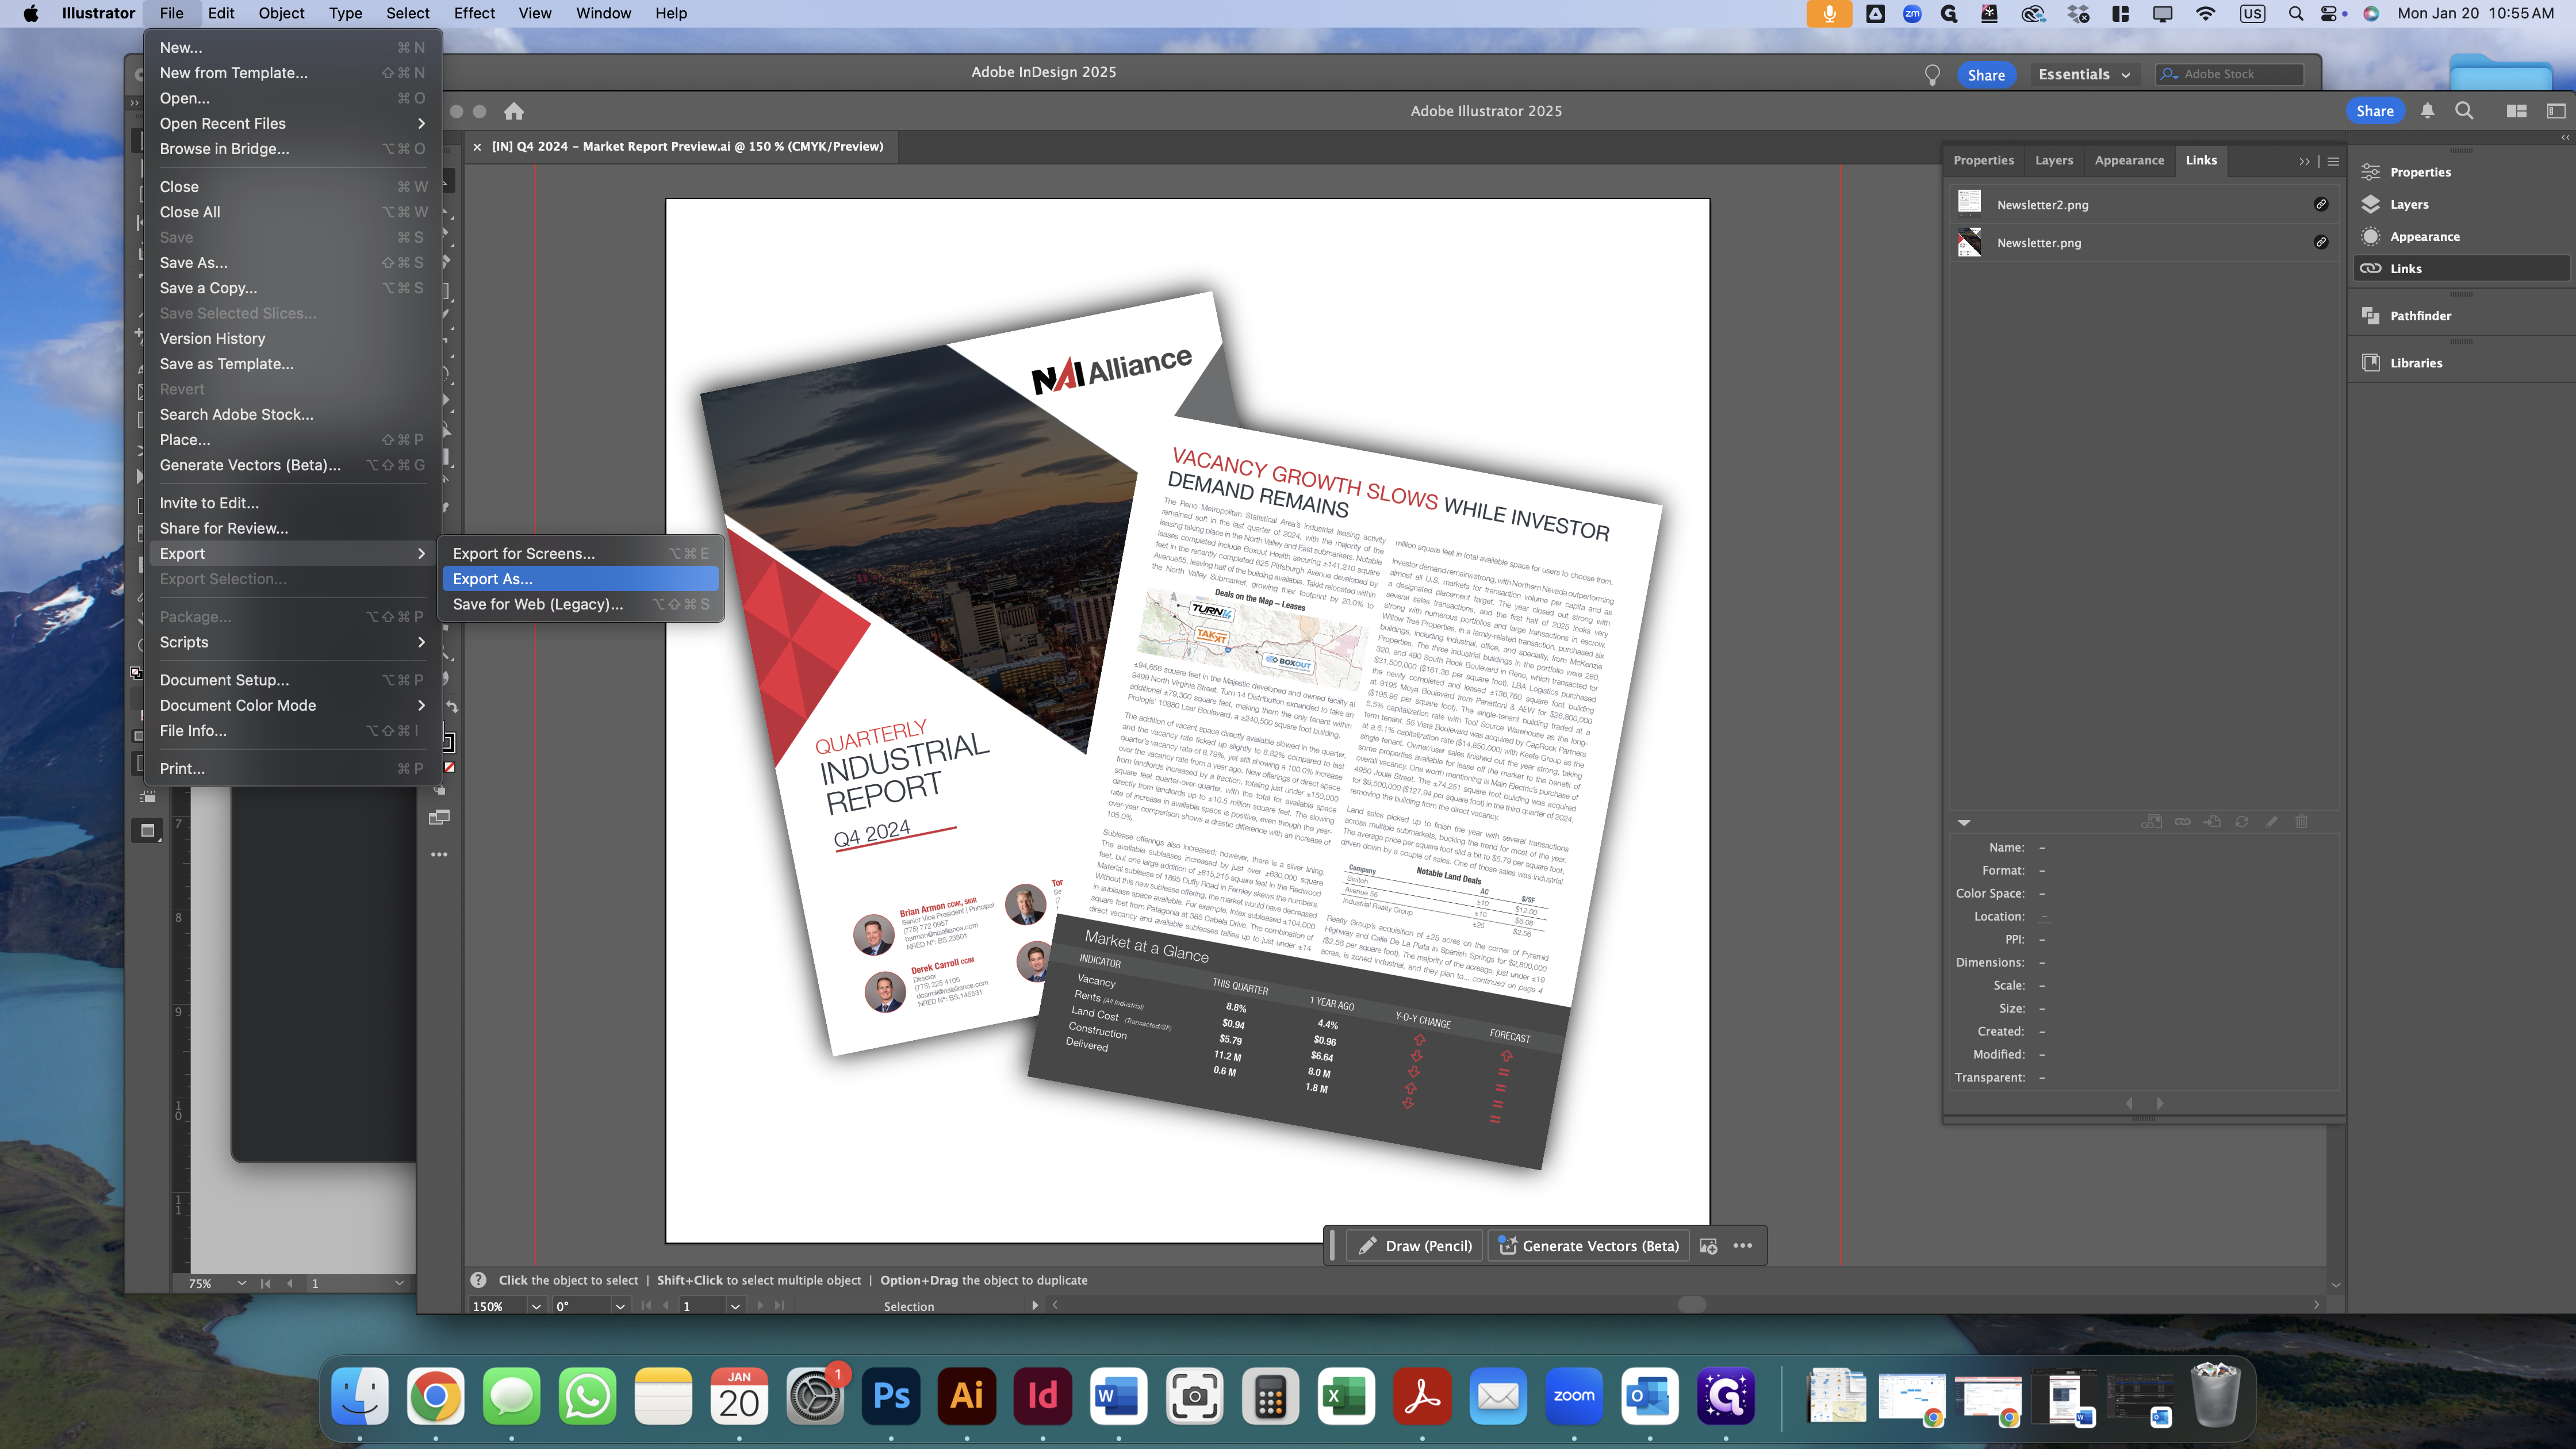Click the Update Link refresh icon
2576x1449 pixels.
click(x=2242, y=821)
